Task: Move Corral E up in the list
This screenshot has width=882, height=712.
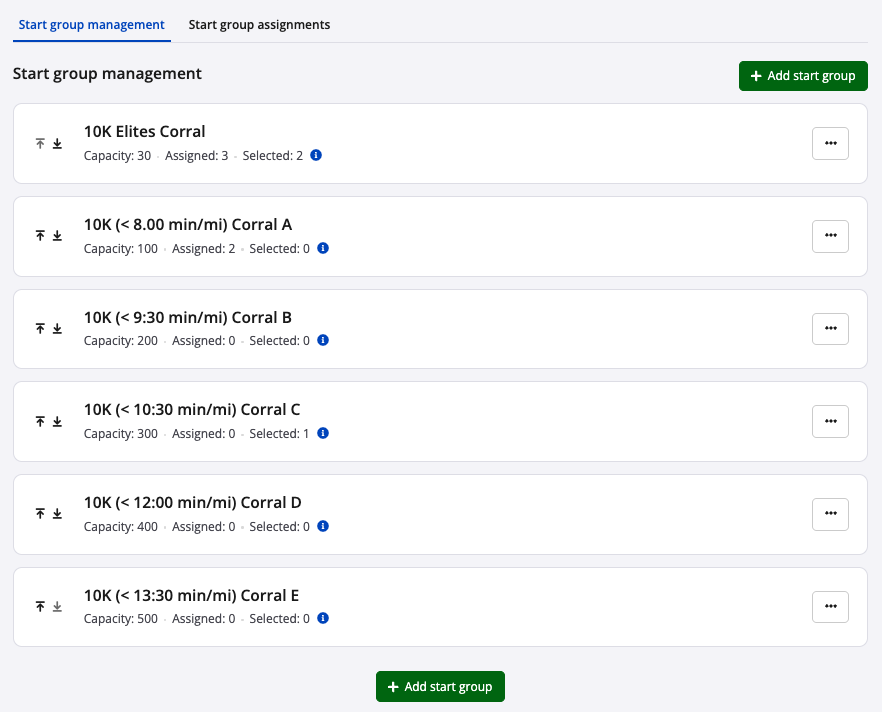Action: pos(41,607)
